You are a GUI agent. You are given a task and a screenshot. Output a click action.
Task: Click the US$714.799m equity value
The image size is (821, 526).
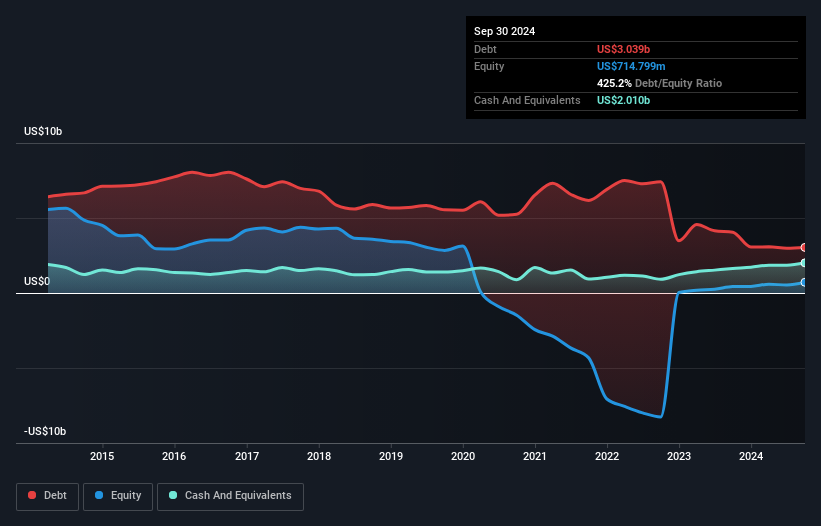631,66
